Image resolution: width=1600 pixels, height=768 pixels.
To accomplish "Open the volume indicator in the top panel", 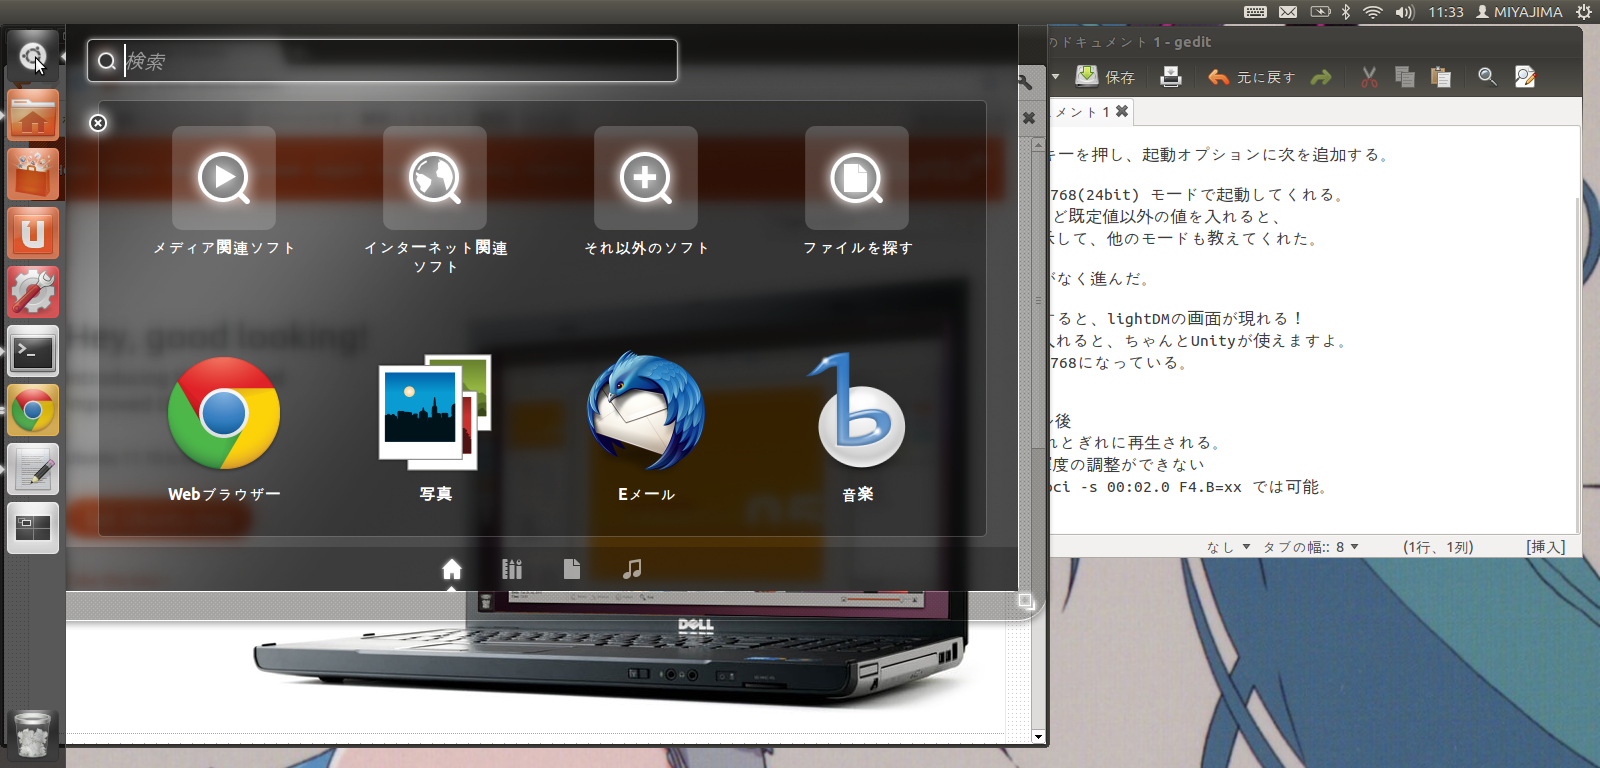I will (1405, 12).
